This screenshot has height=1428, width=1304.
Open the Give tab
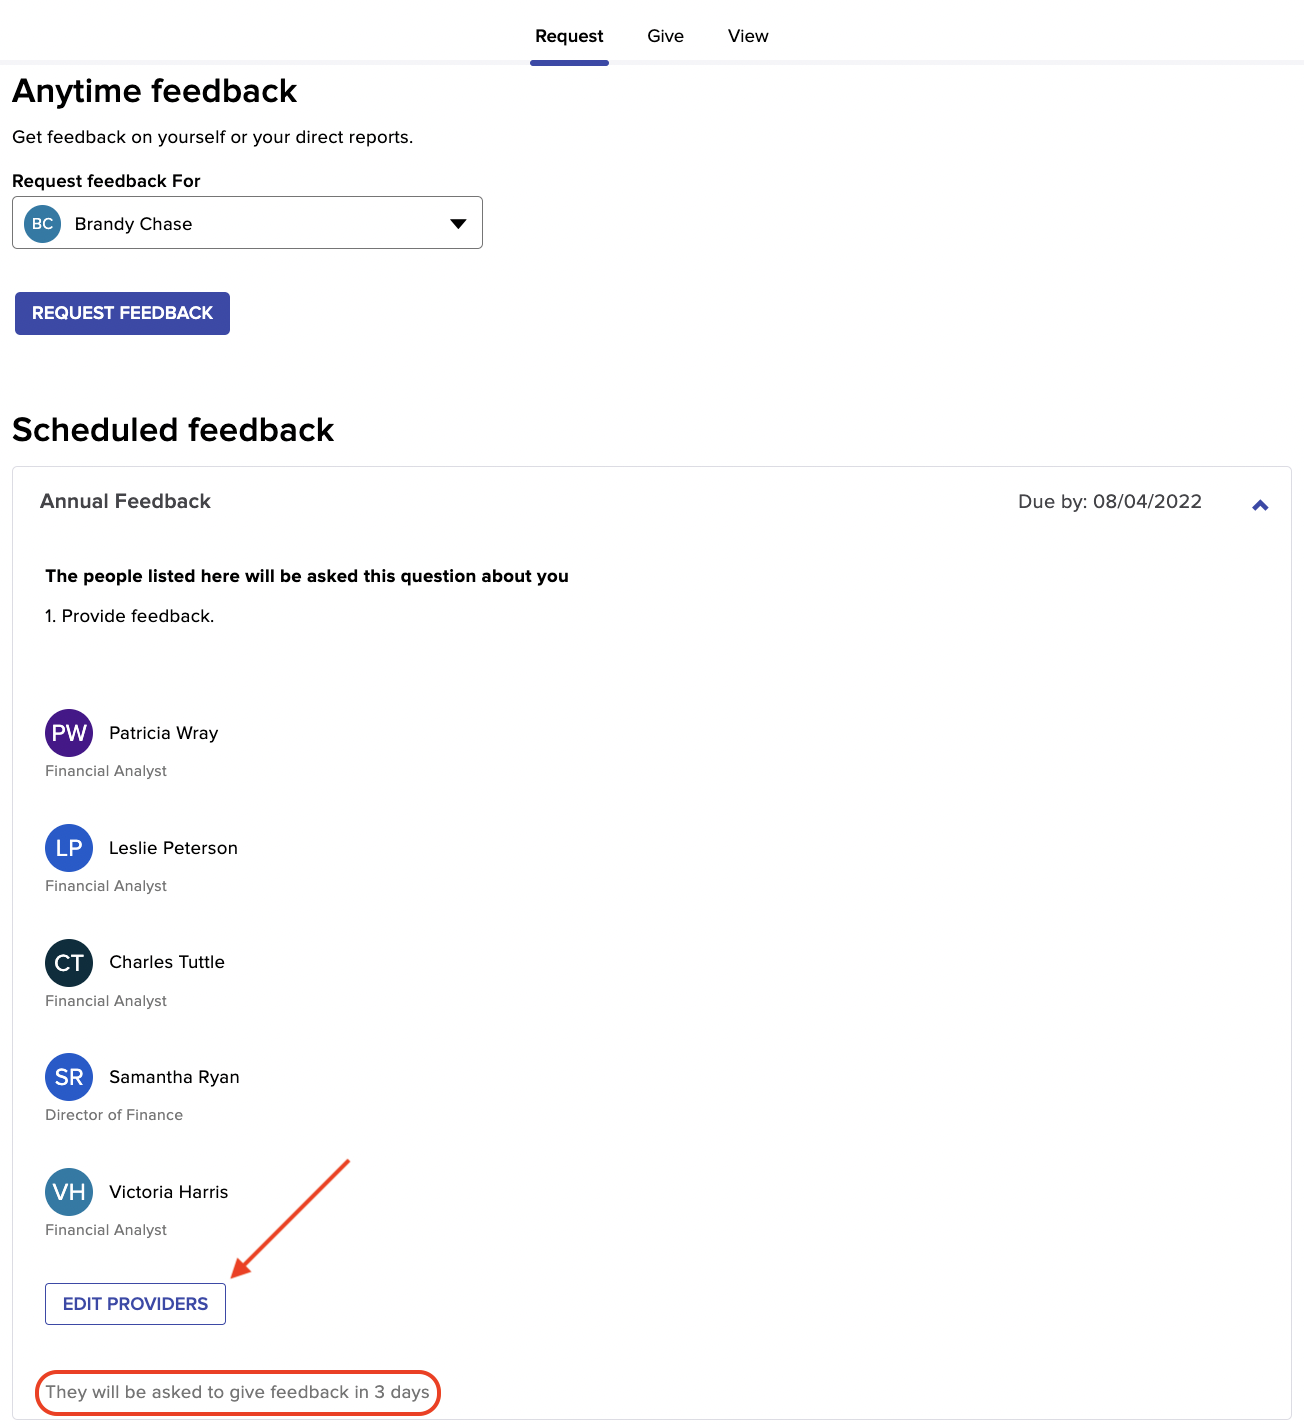click(665, 36)
